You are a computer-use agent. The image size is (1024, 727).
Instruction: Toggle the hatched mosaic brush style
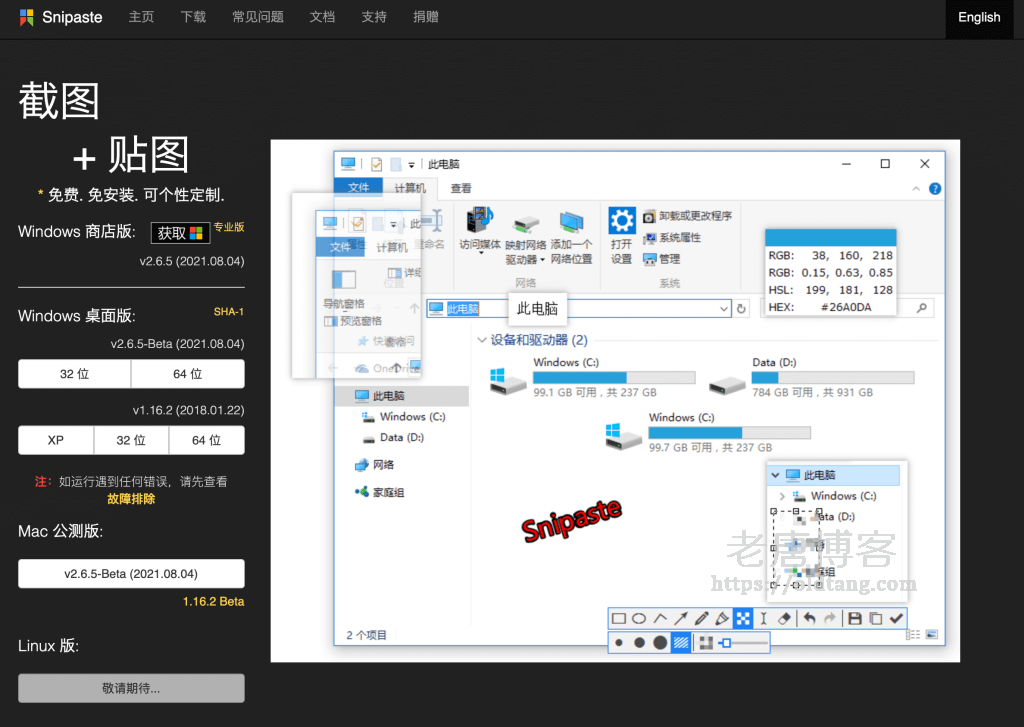click(681, 641)
